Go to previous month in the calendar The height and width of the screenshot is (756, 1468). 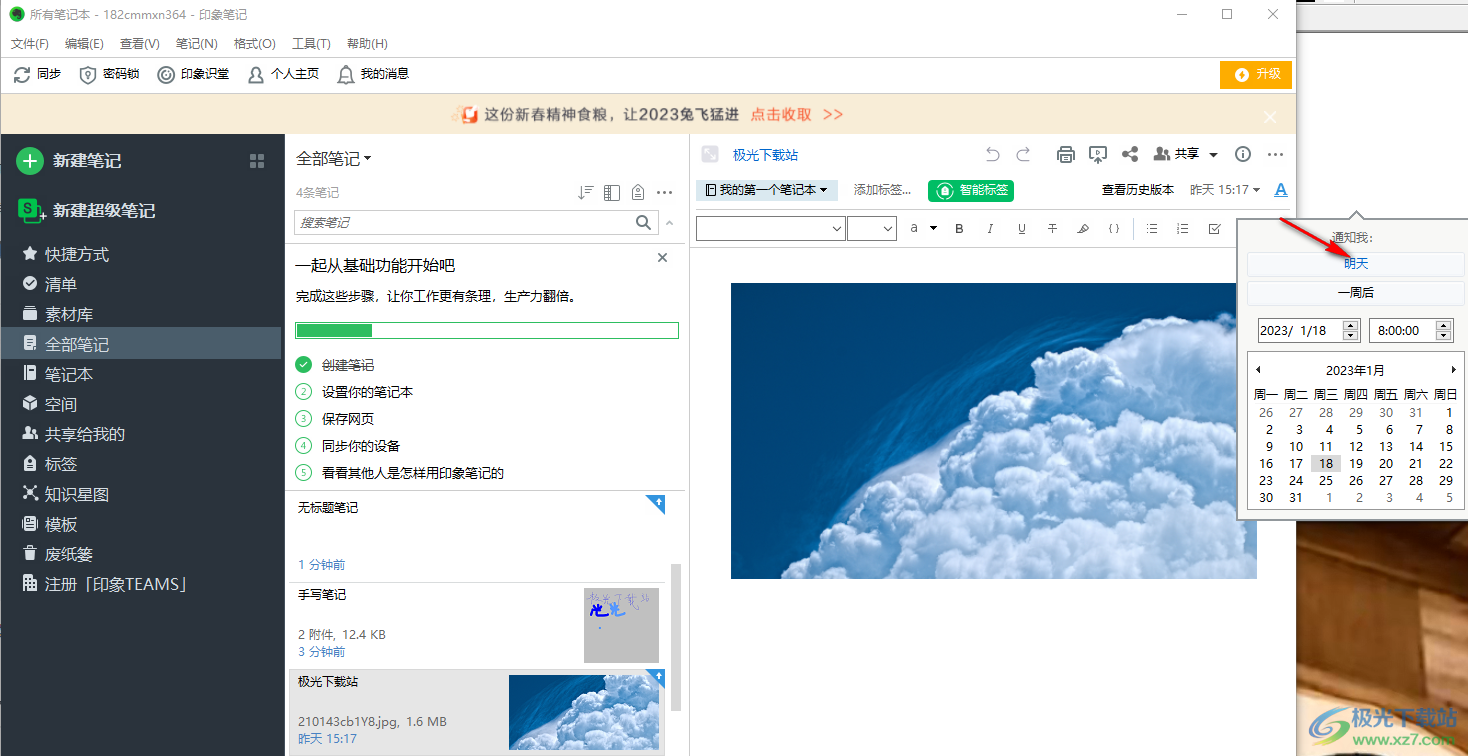pos(1258,370)
